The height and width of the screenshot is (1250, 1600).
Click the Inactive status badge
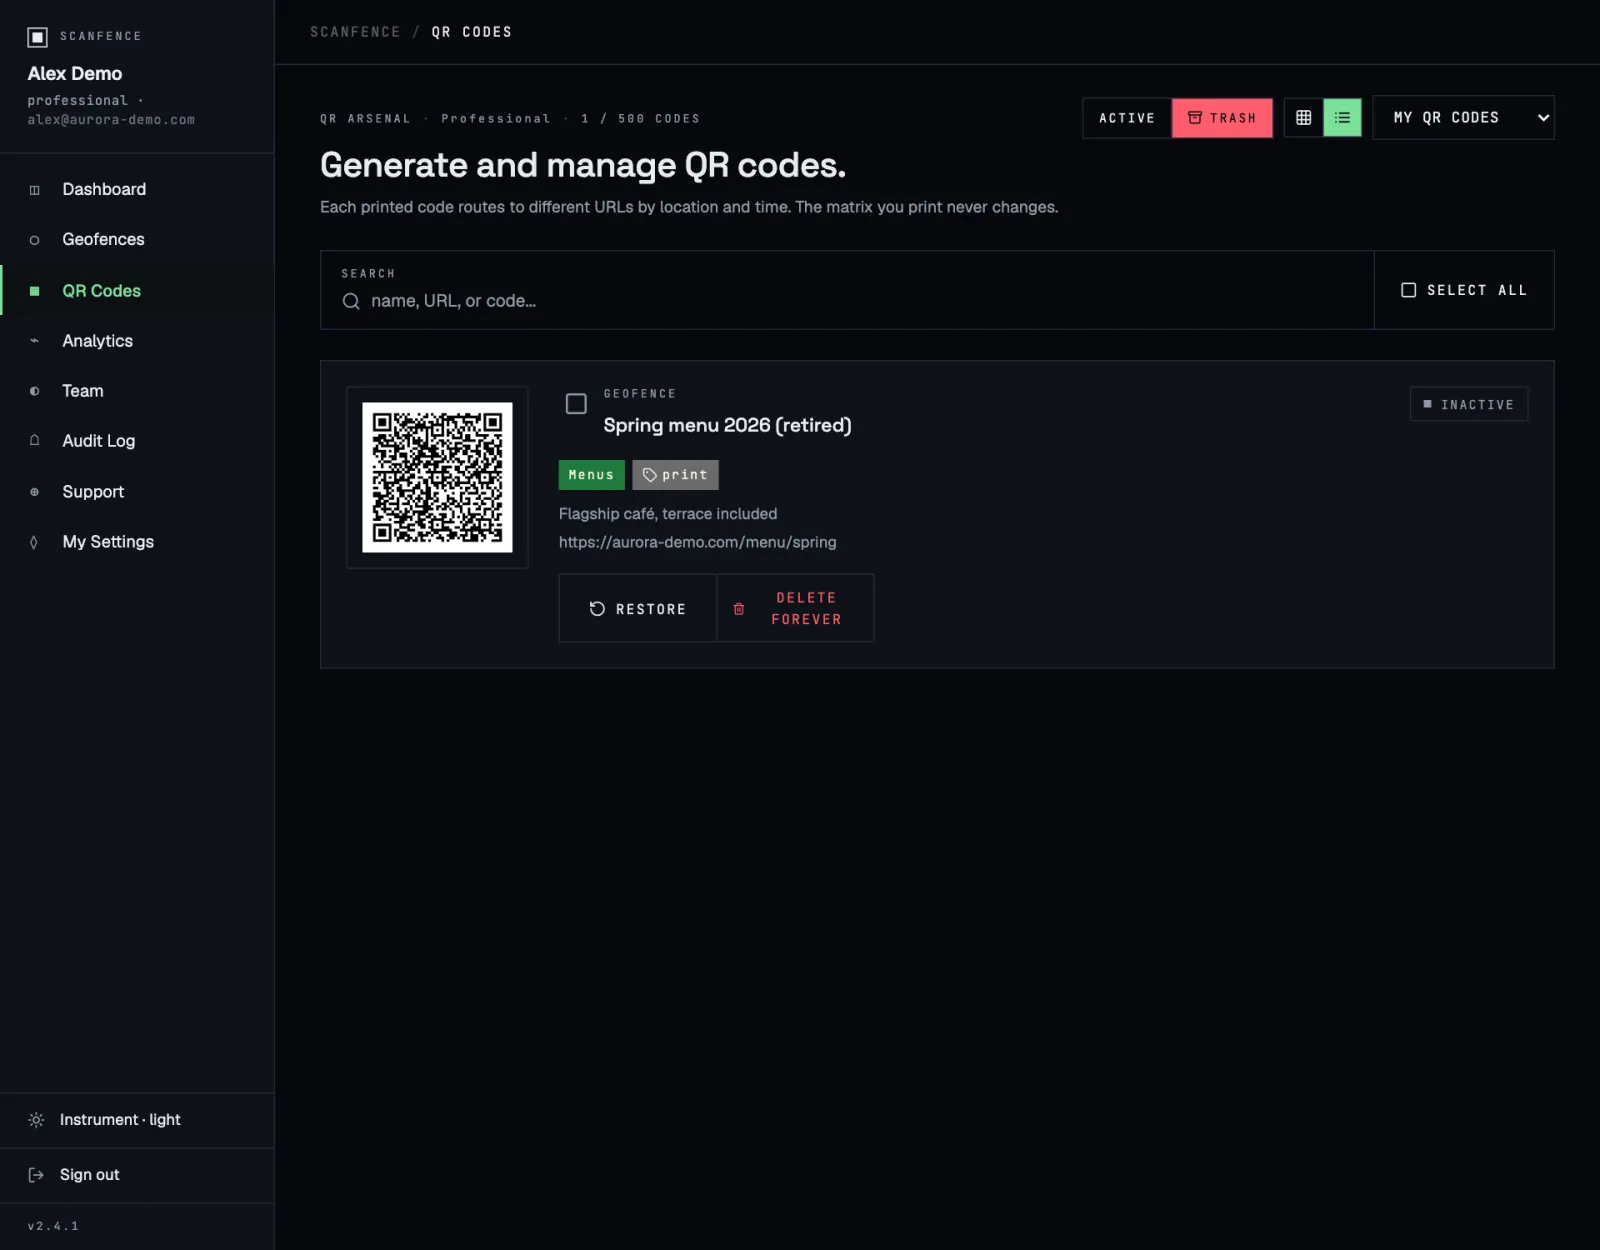pyautogui.click(x=1469, y=404)
